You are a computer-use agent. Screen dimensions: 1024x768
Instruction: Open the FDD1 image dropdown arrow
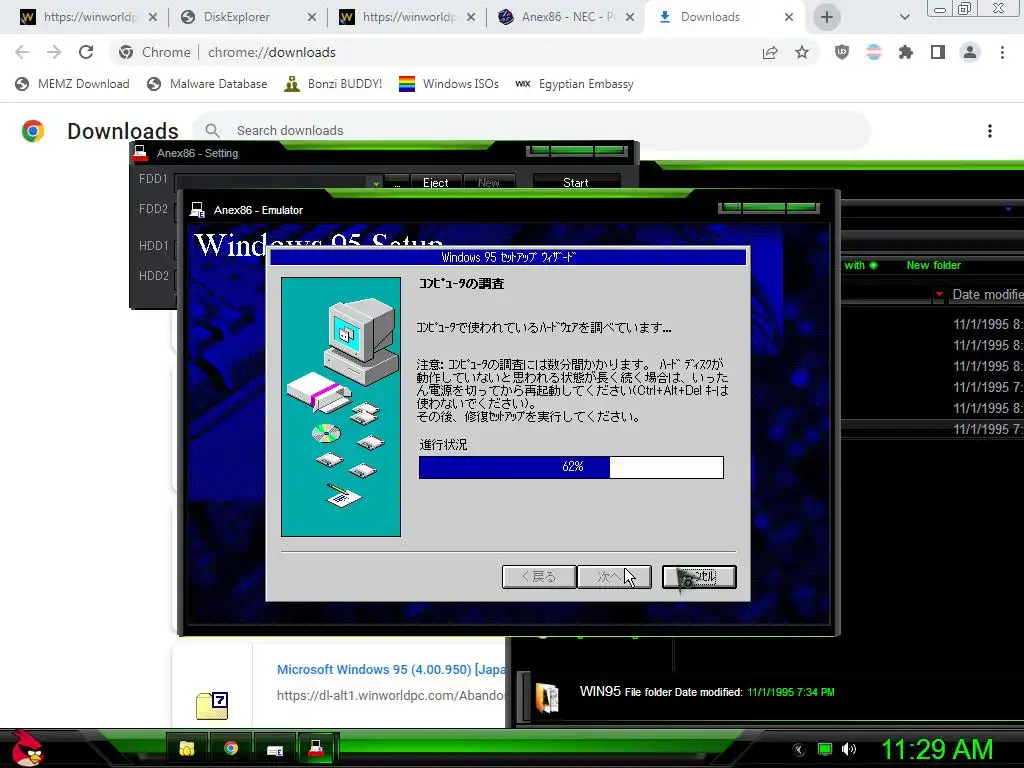pyautogui.click(x=376, y=184)
